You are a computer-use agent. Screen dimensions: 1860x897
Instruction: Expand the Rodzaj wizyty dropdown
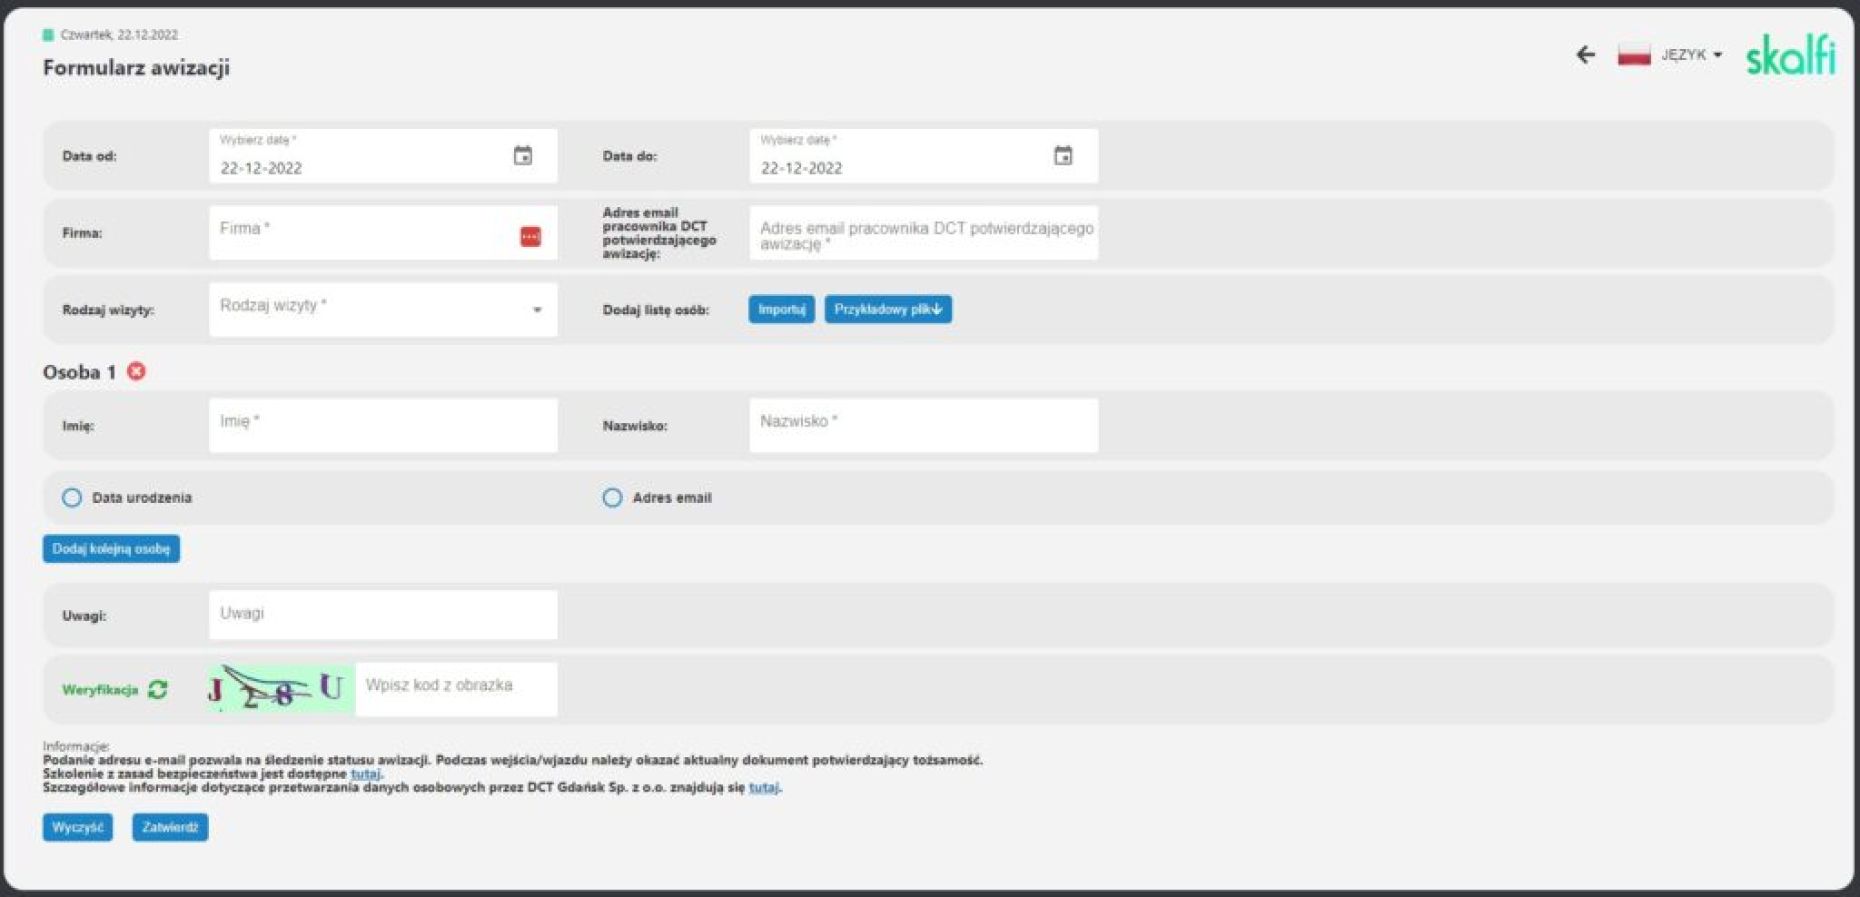[x=537, y=310]
